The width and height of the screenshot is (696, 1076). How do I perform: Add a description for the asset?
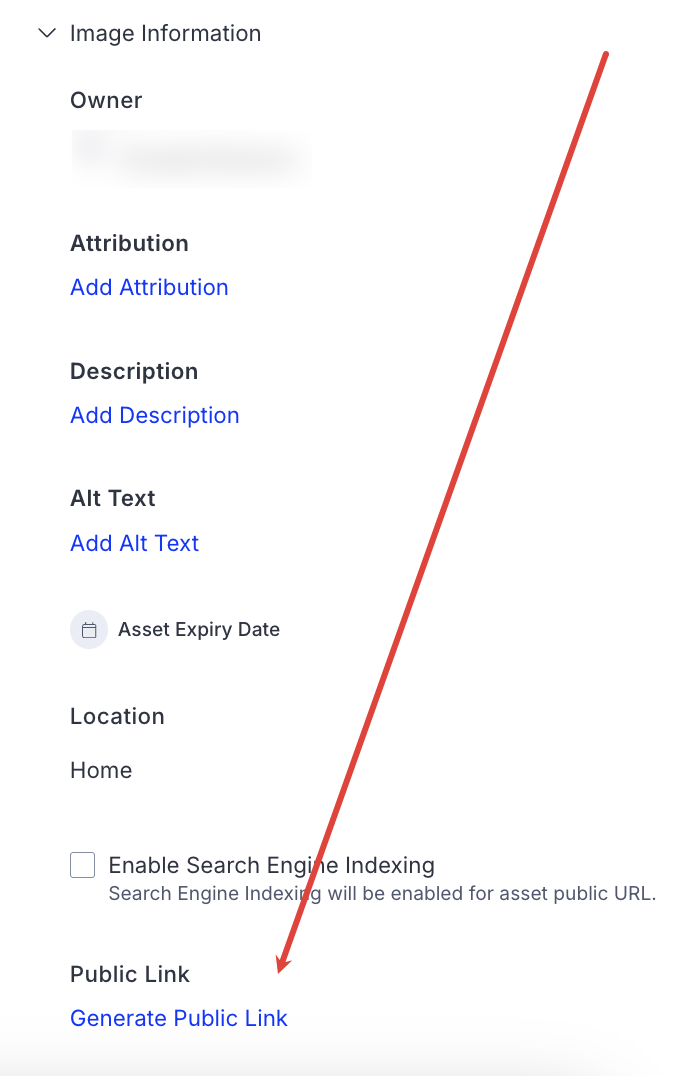(154, 415)
